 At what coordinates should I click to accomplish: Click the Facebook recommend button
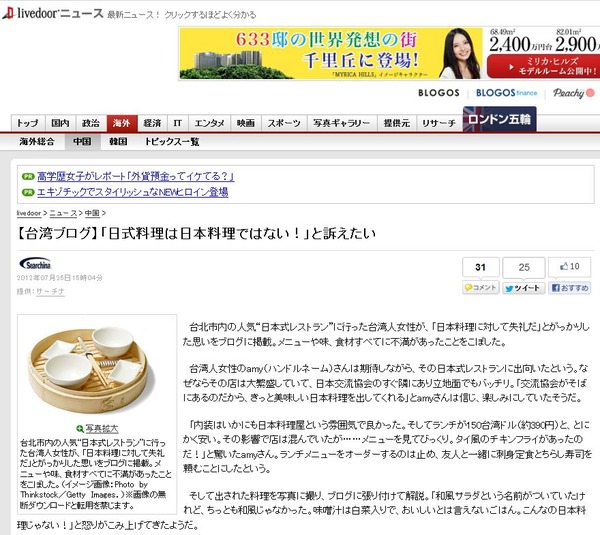coord(570,288)
